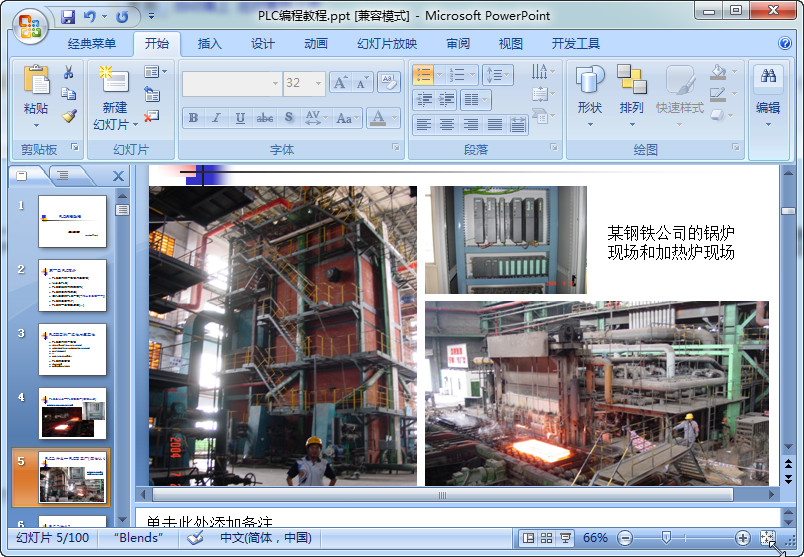Decrease font size with small A
Screen dimensions: 804x557
pos(362,83)
